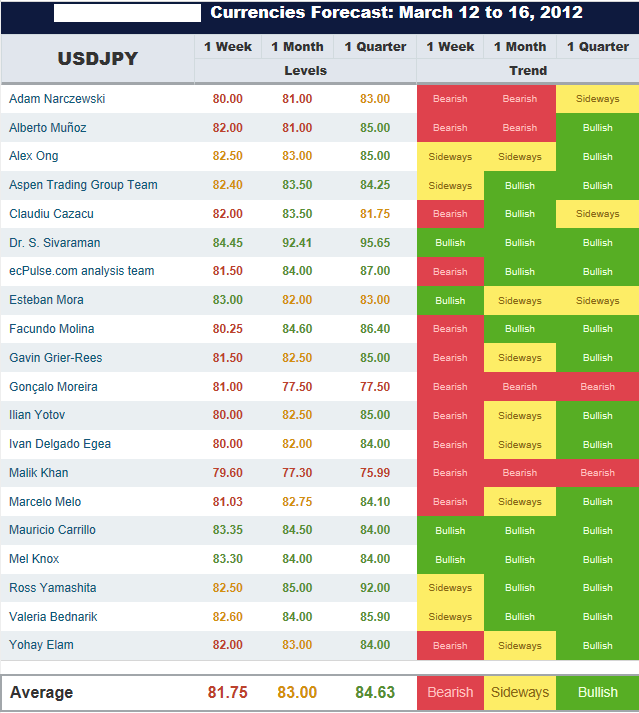Select Ivan Delgado Egea's name
Screen dimensions: 639x713
(x=60, y=444)
